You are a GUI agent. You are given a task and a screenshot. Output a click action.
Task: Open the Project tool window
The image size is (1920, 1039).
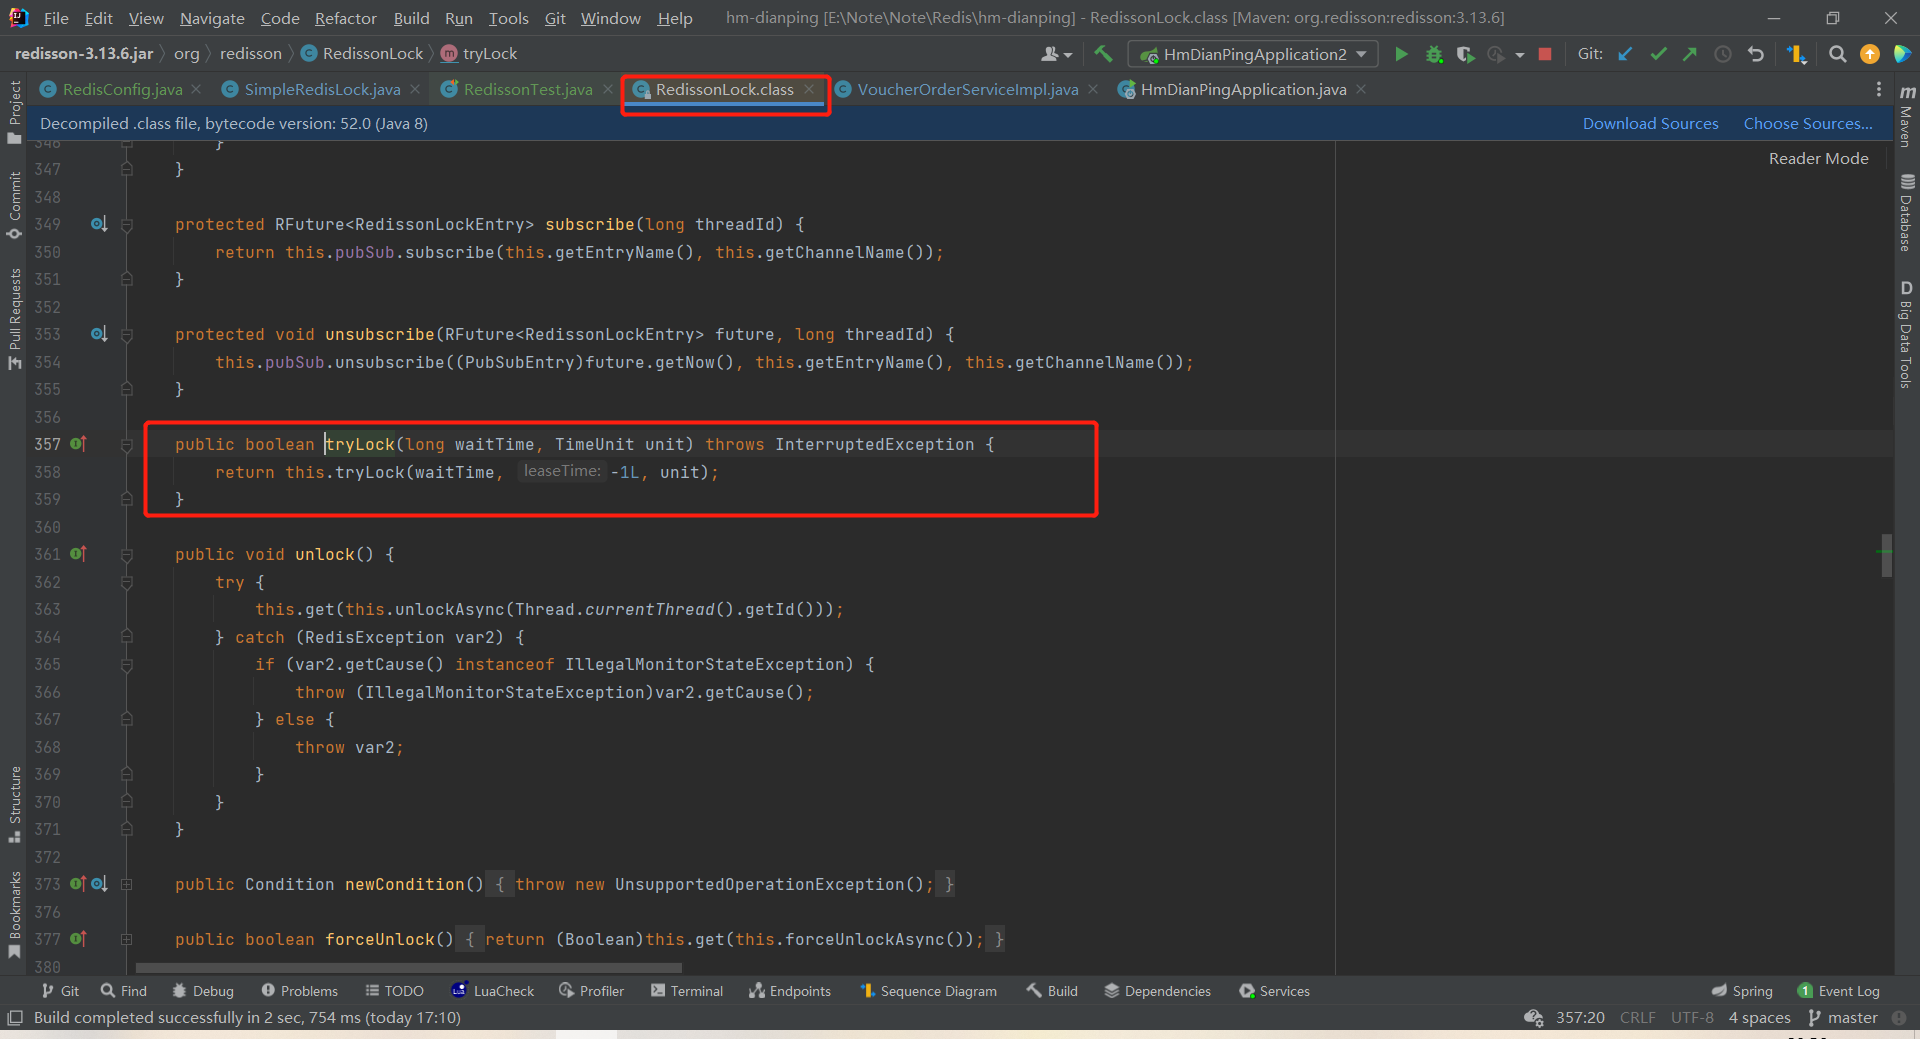14,112
